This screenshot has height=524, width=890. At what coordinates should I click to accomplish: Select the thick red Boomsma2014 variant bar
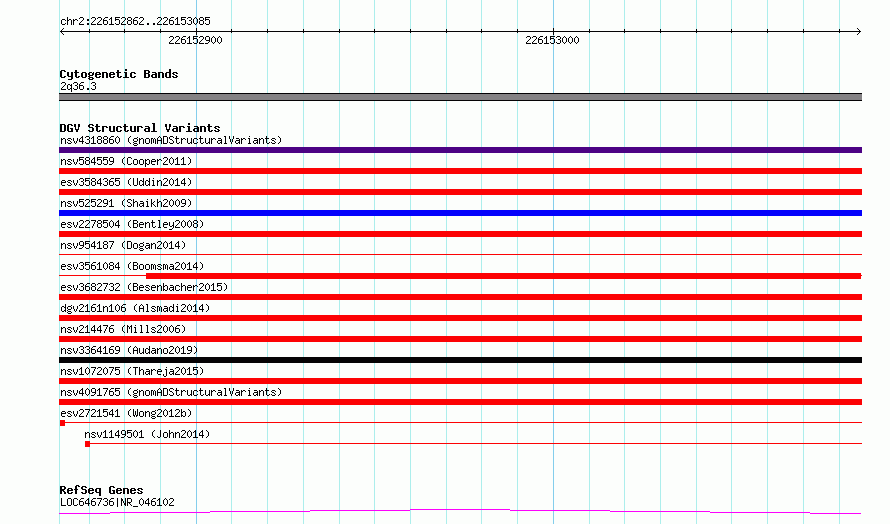503,276
